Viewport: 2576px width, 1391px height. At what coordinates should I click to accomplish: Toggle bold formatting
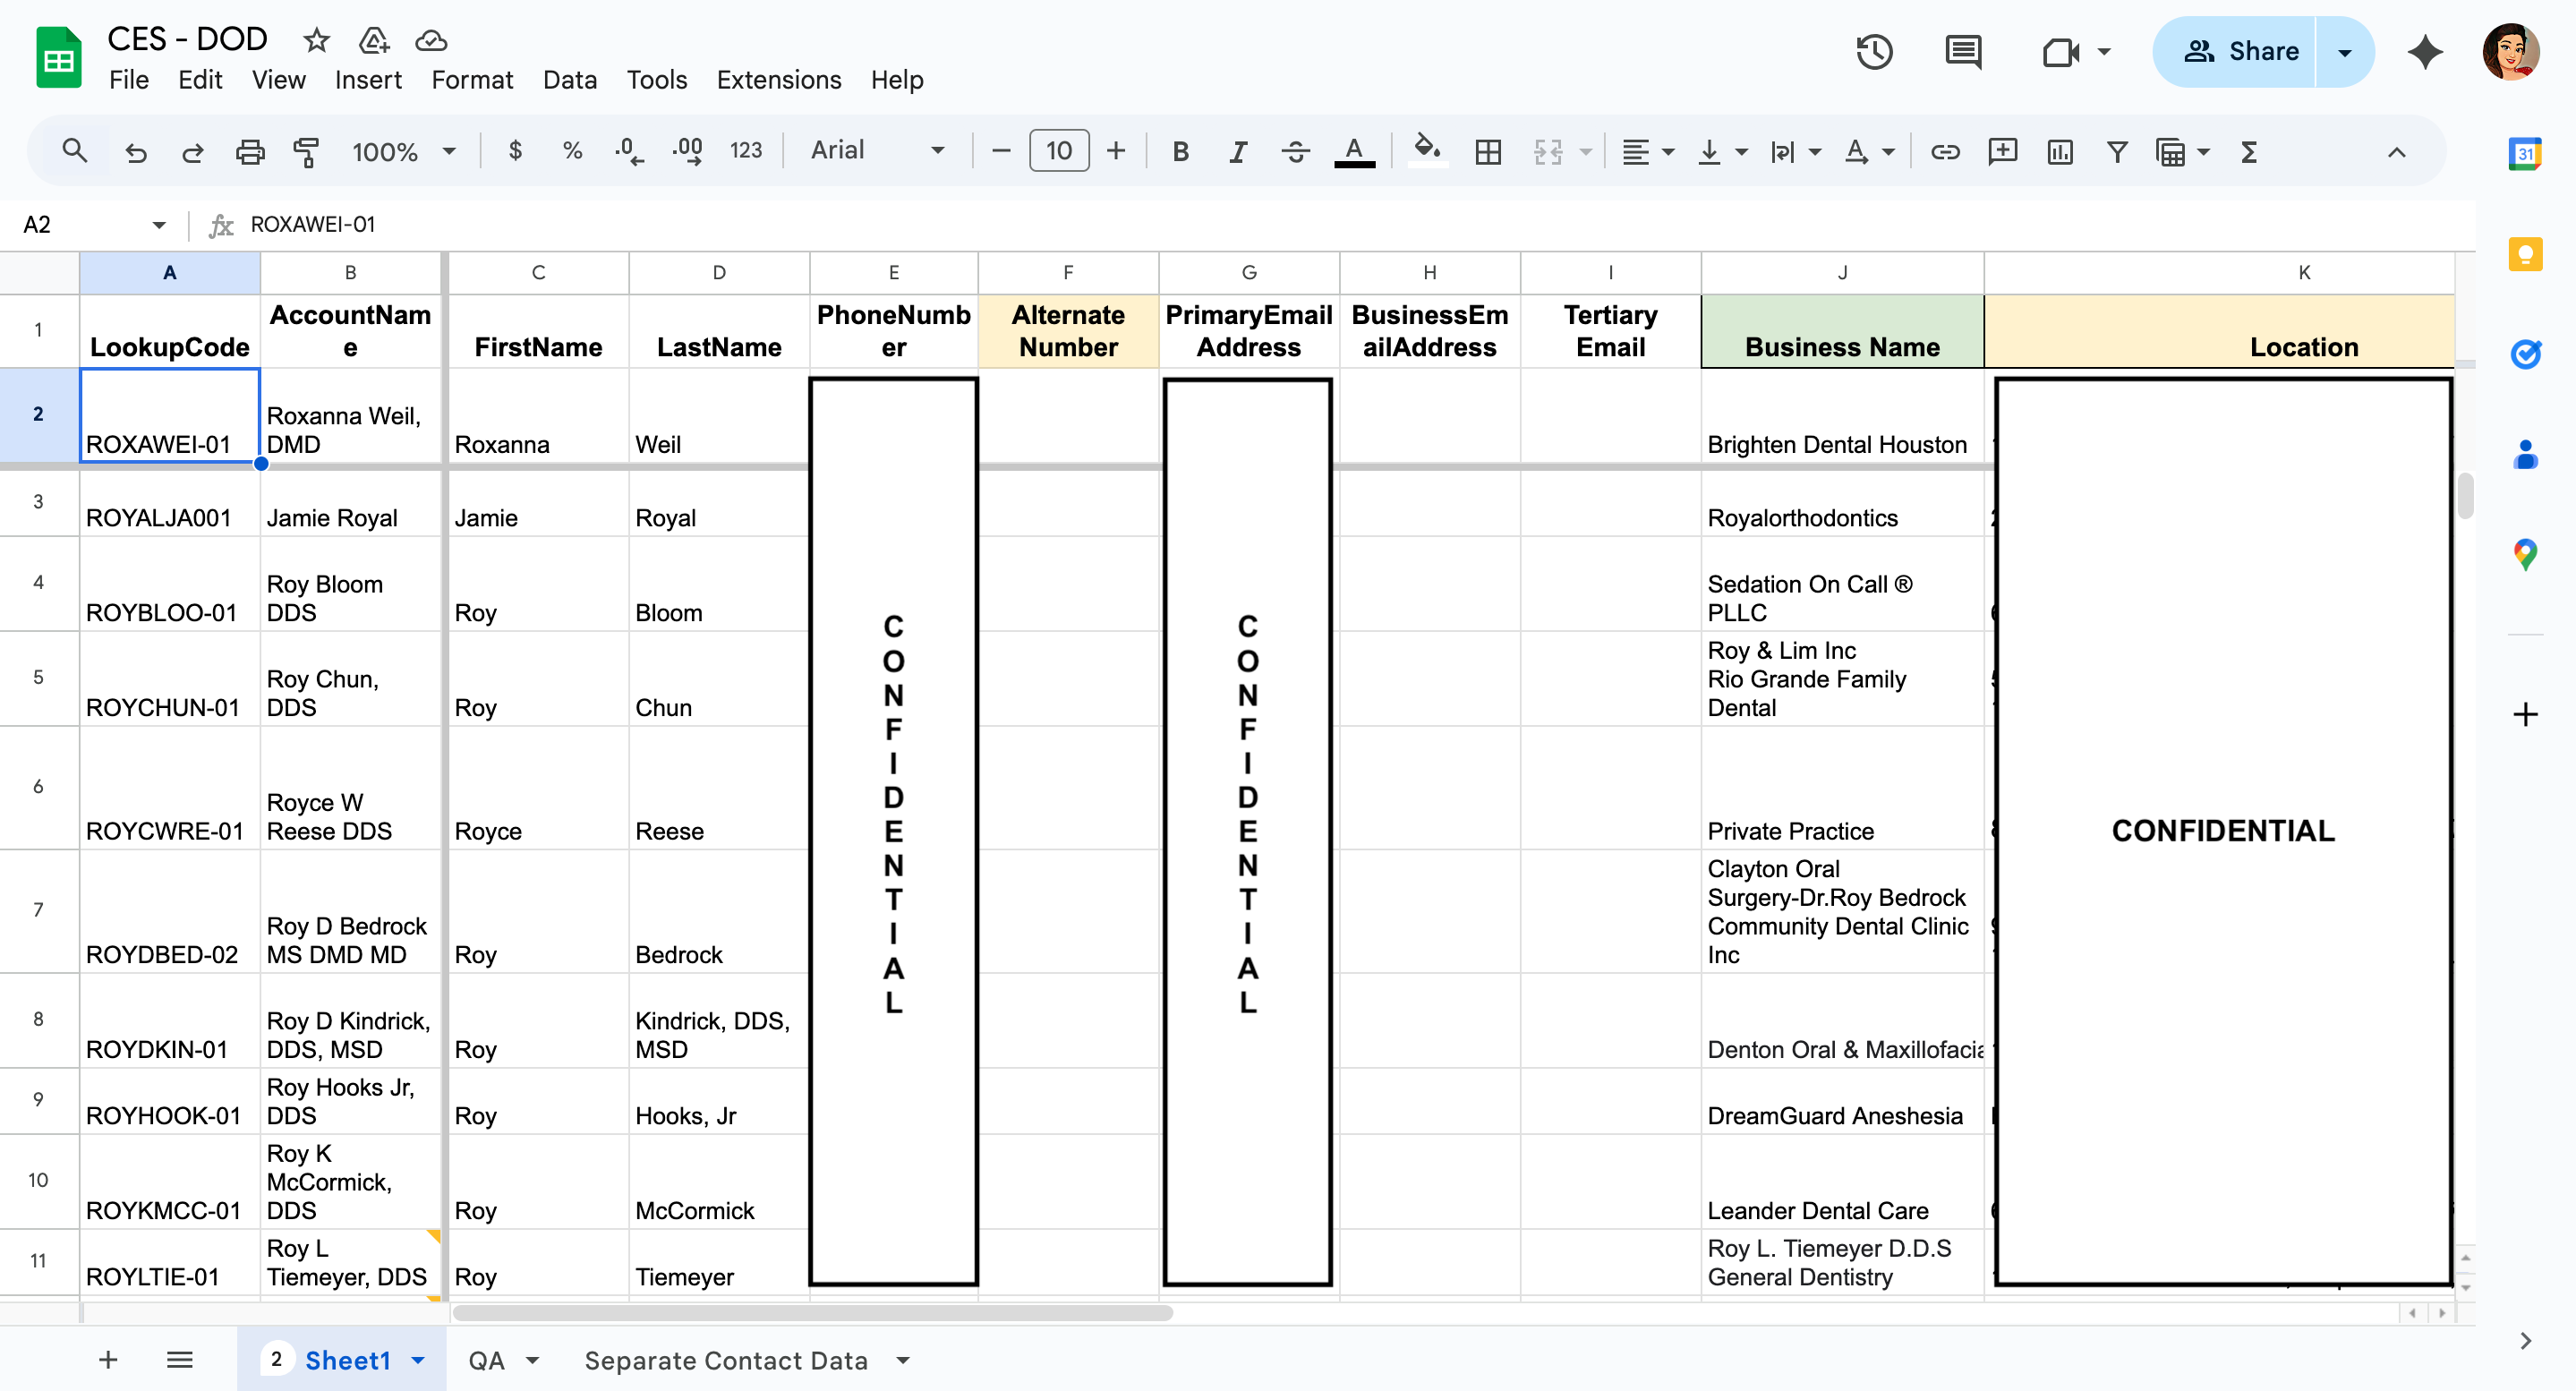click(1180, 152)
